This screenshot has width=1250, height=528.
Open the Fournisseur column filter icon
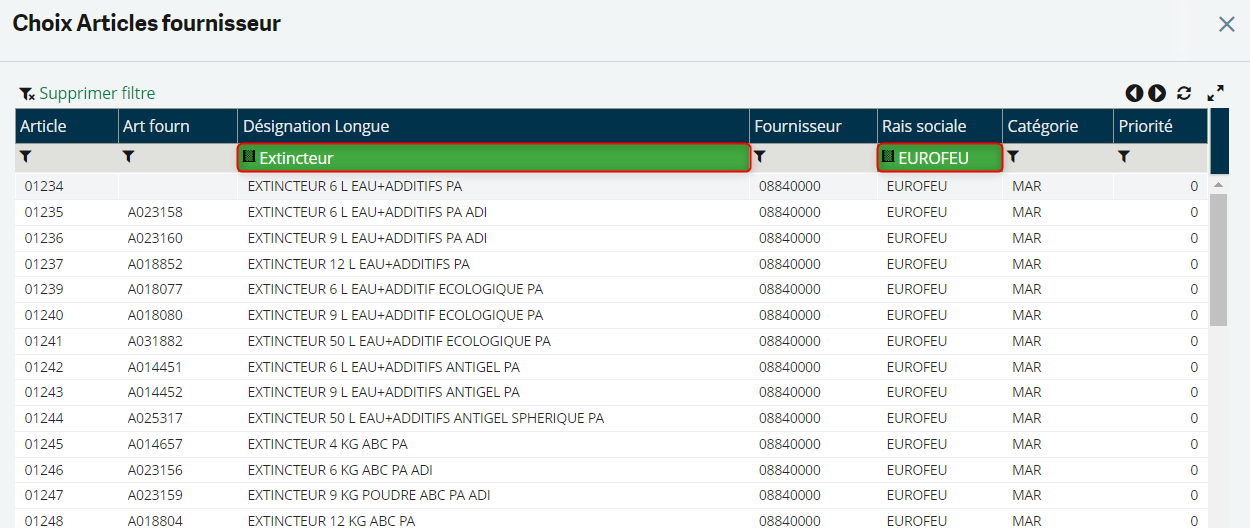click(x=760, y=157)
